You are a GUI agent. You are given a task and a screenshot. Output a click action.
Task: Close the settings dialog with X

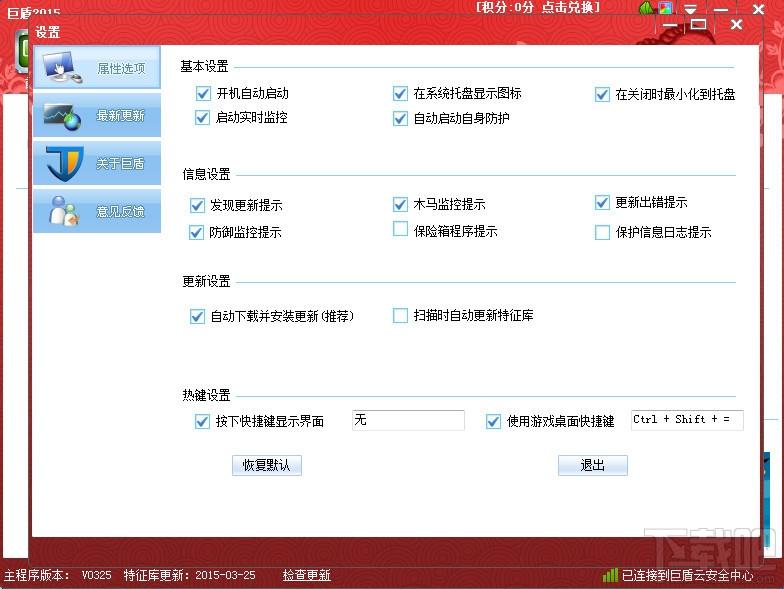736,25
